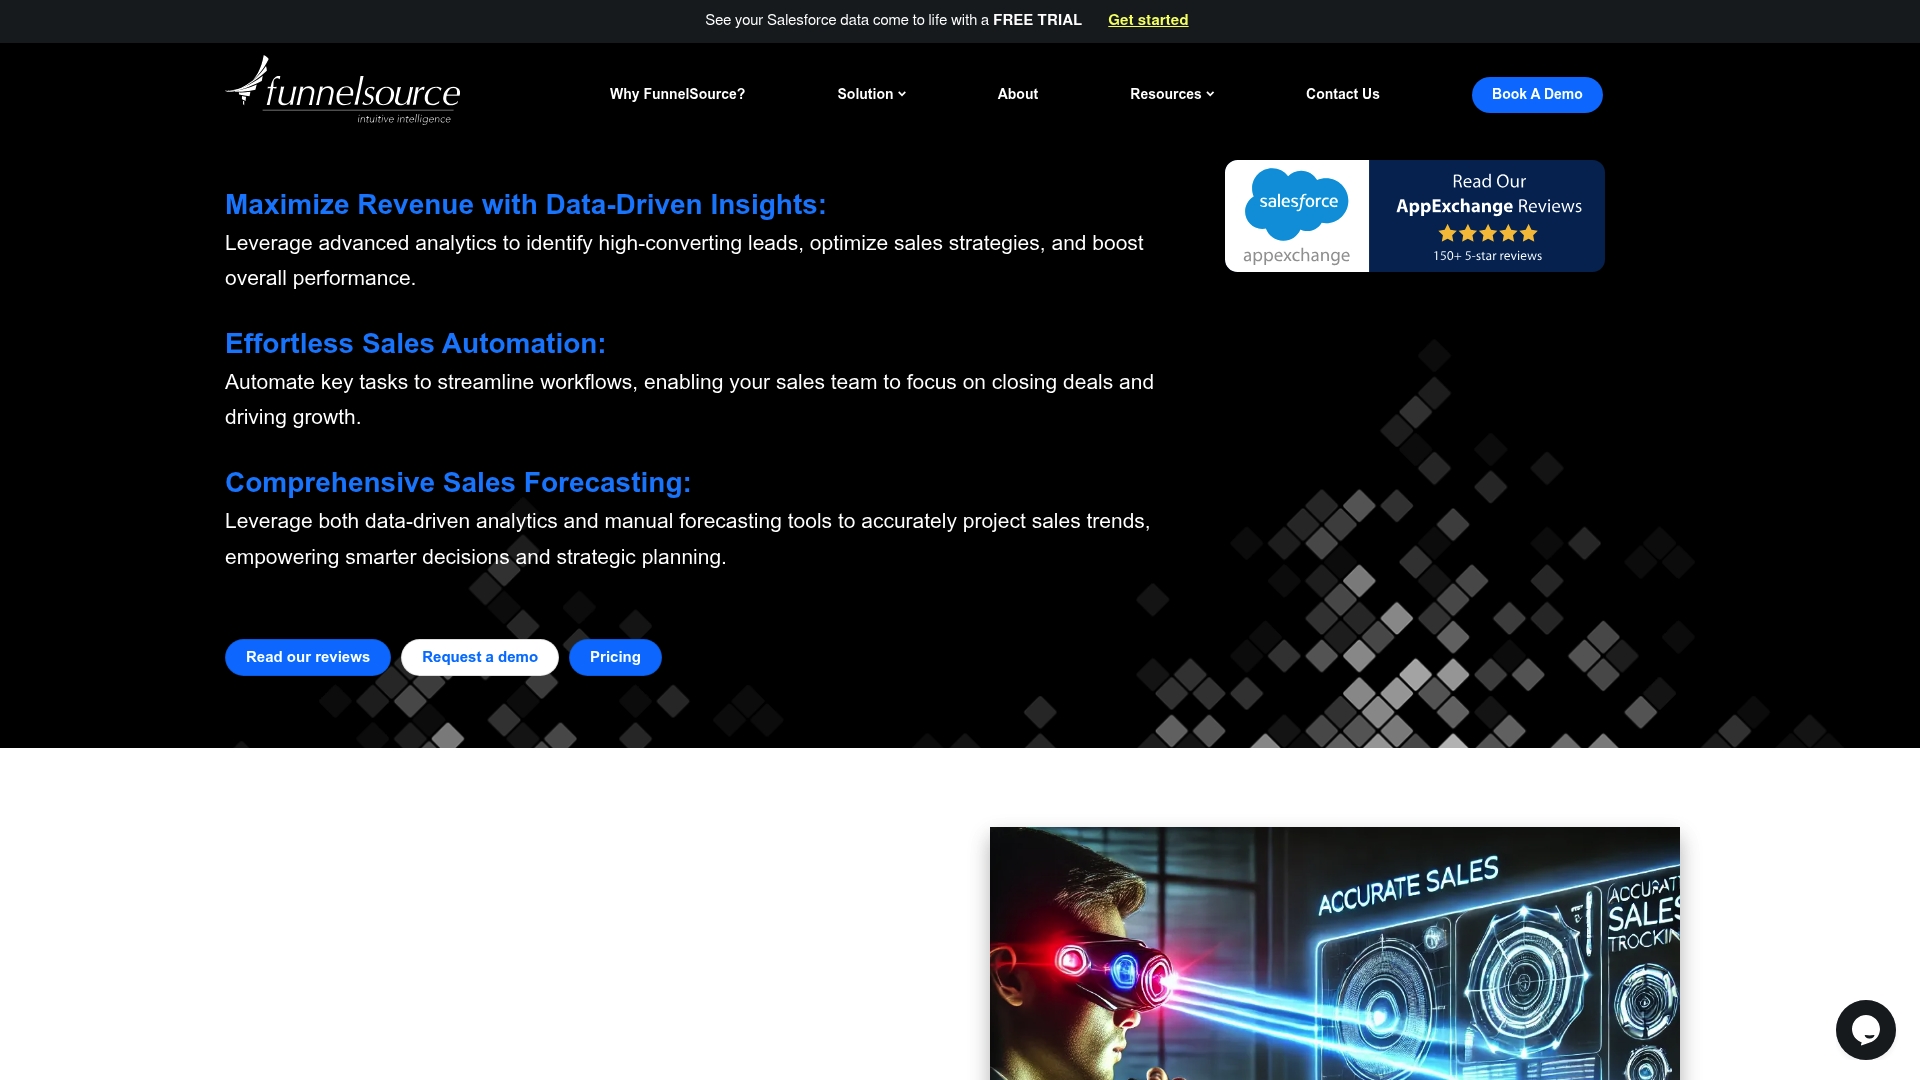Image resolution: width=1920 pixels, height=1080 pixels.
Task: Click Request a demo button
Action: point(480,657)
